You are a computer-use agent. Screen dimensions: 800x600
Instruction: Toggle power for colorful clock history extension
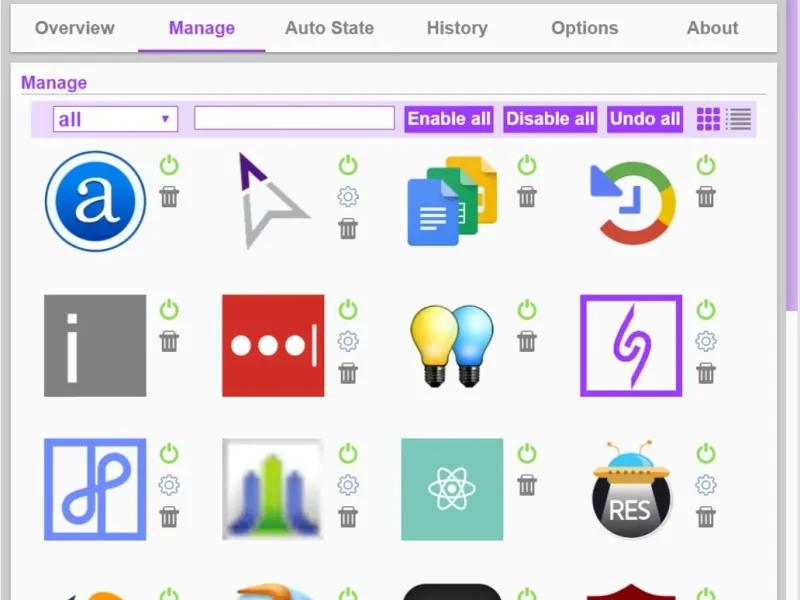706,165
